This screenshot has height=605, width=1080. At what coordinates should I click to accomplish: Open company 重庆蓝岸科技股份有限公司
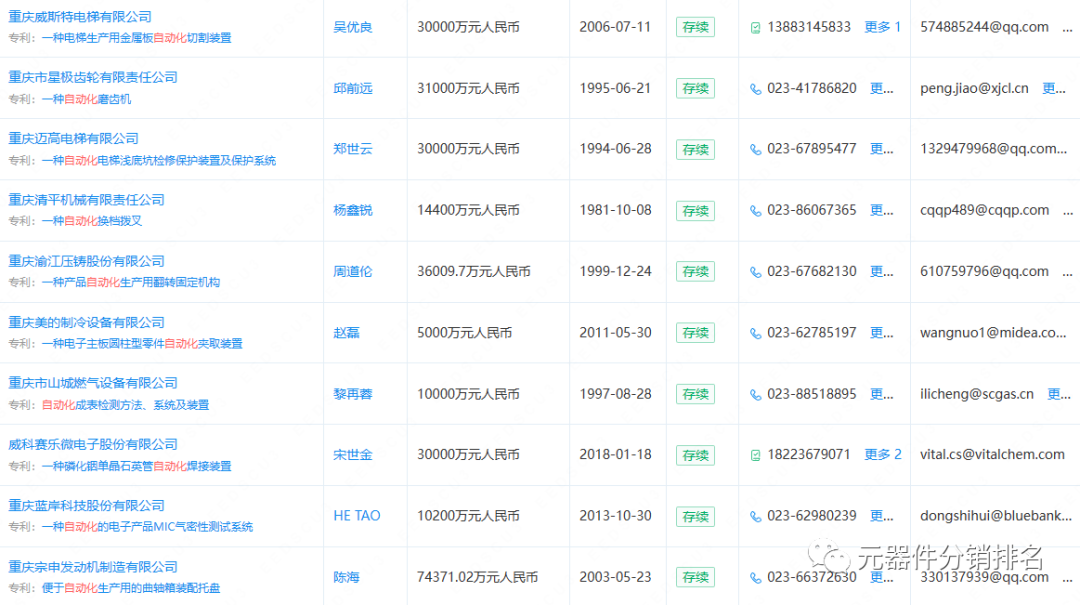click(x=87, y=506)
